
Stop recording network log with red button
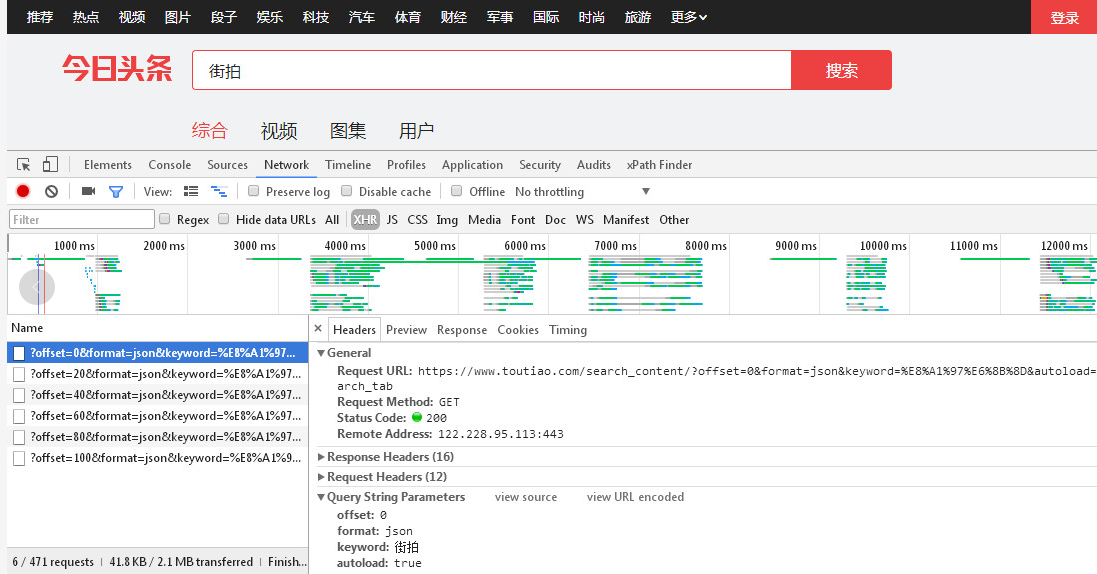pos(23,191)
